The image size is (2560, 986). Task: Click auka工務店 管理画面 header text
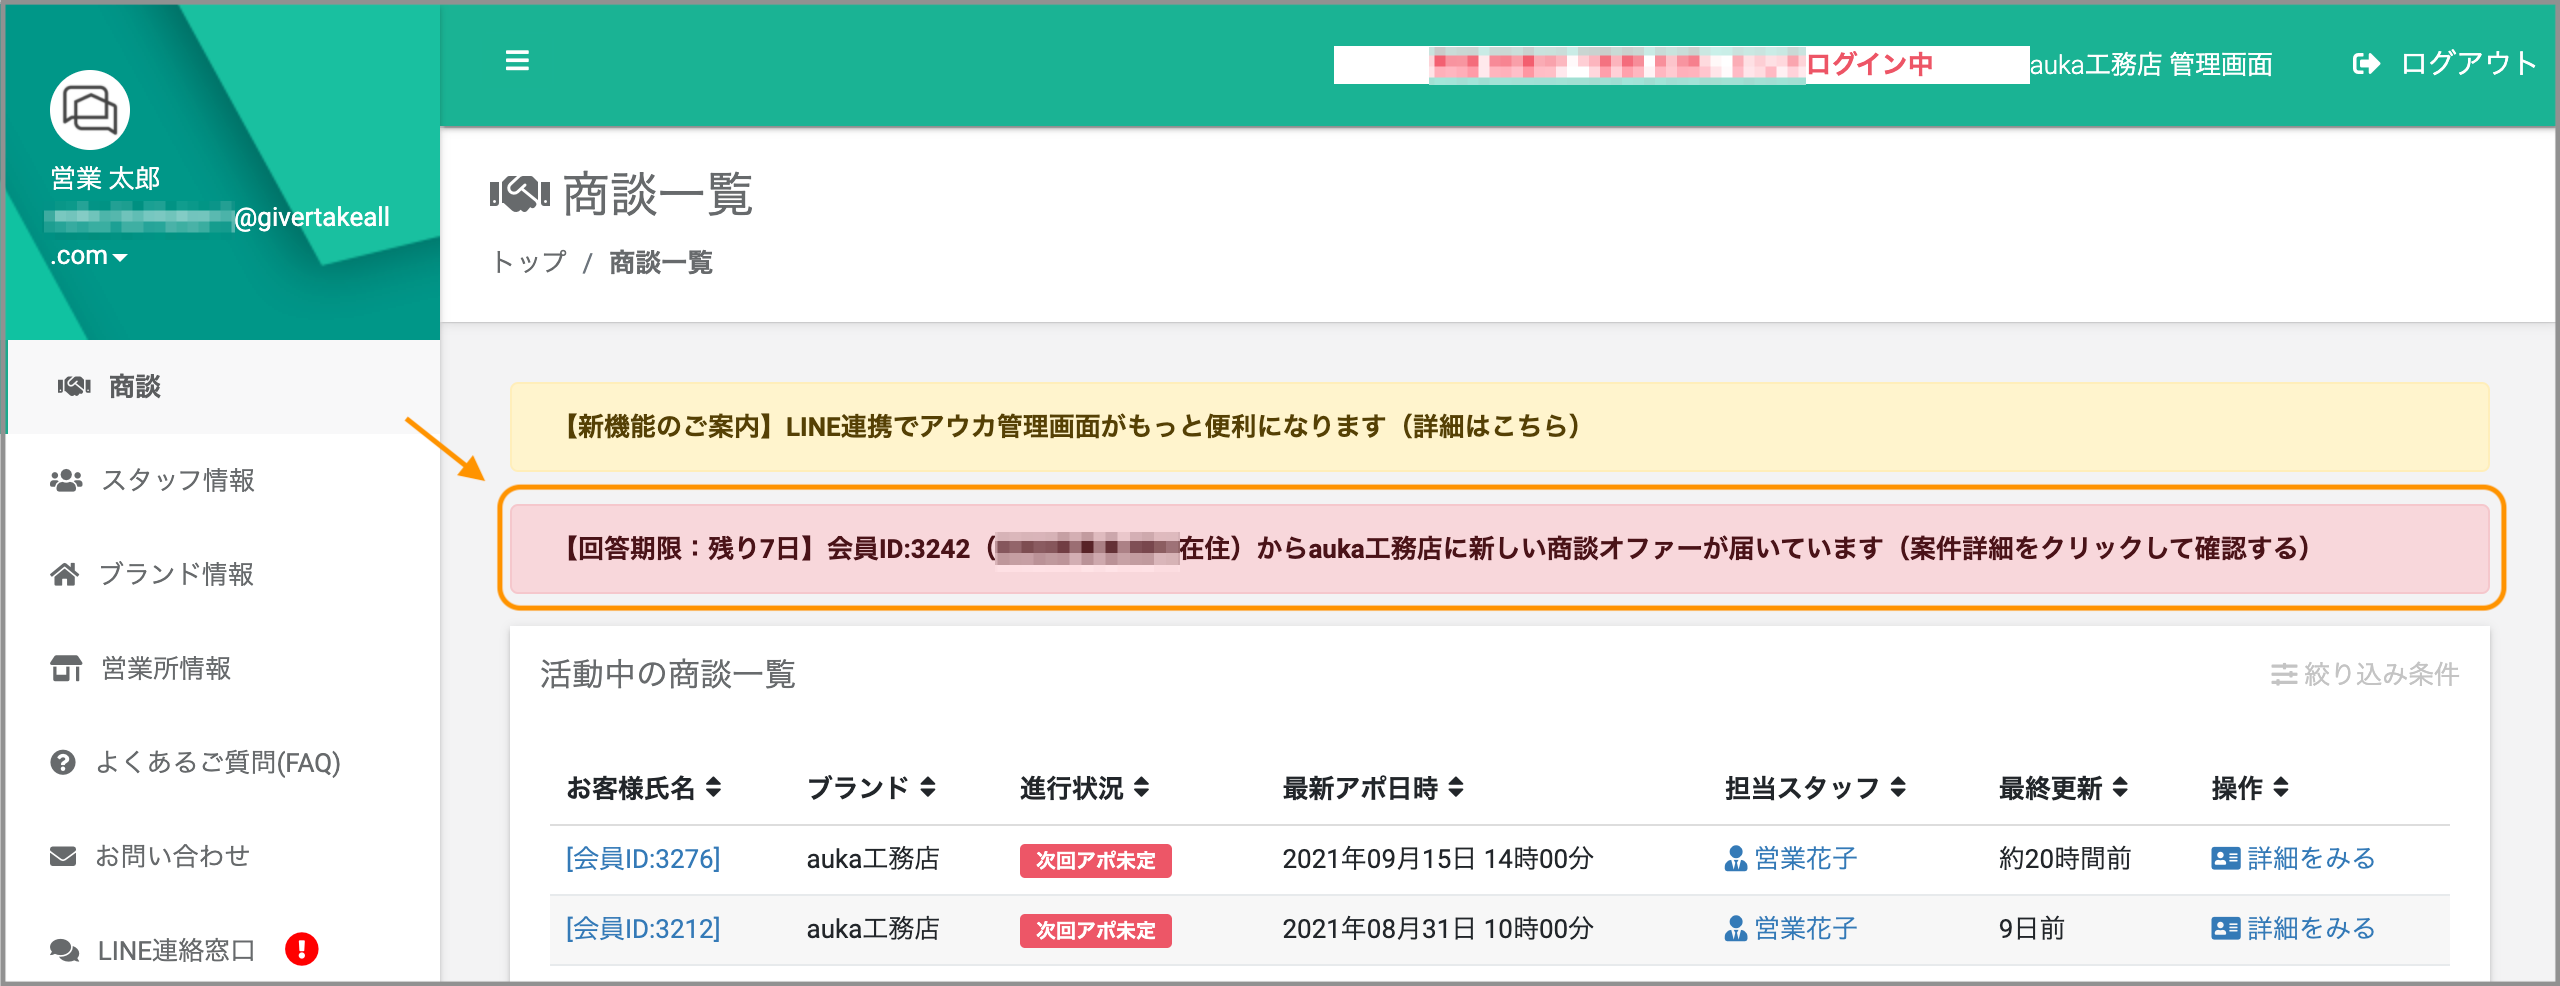2151,65
